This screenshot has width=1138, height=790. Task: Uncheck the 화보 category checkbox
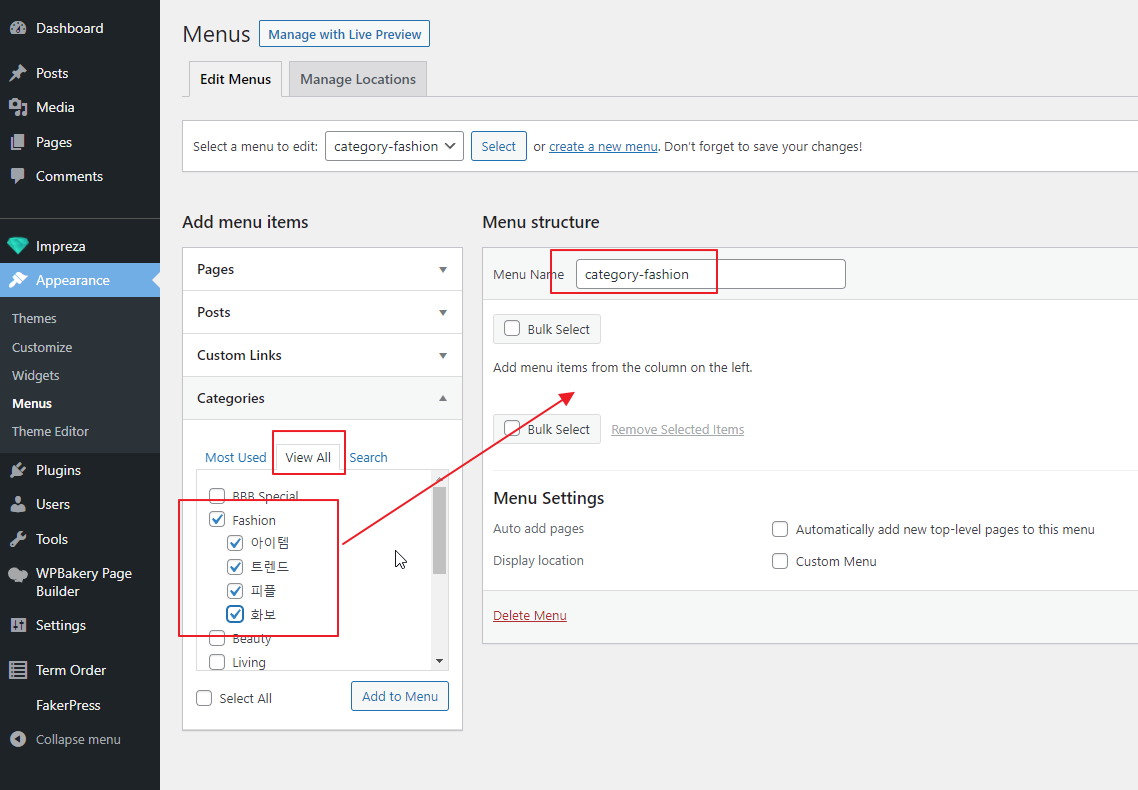[235, 614]
